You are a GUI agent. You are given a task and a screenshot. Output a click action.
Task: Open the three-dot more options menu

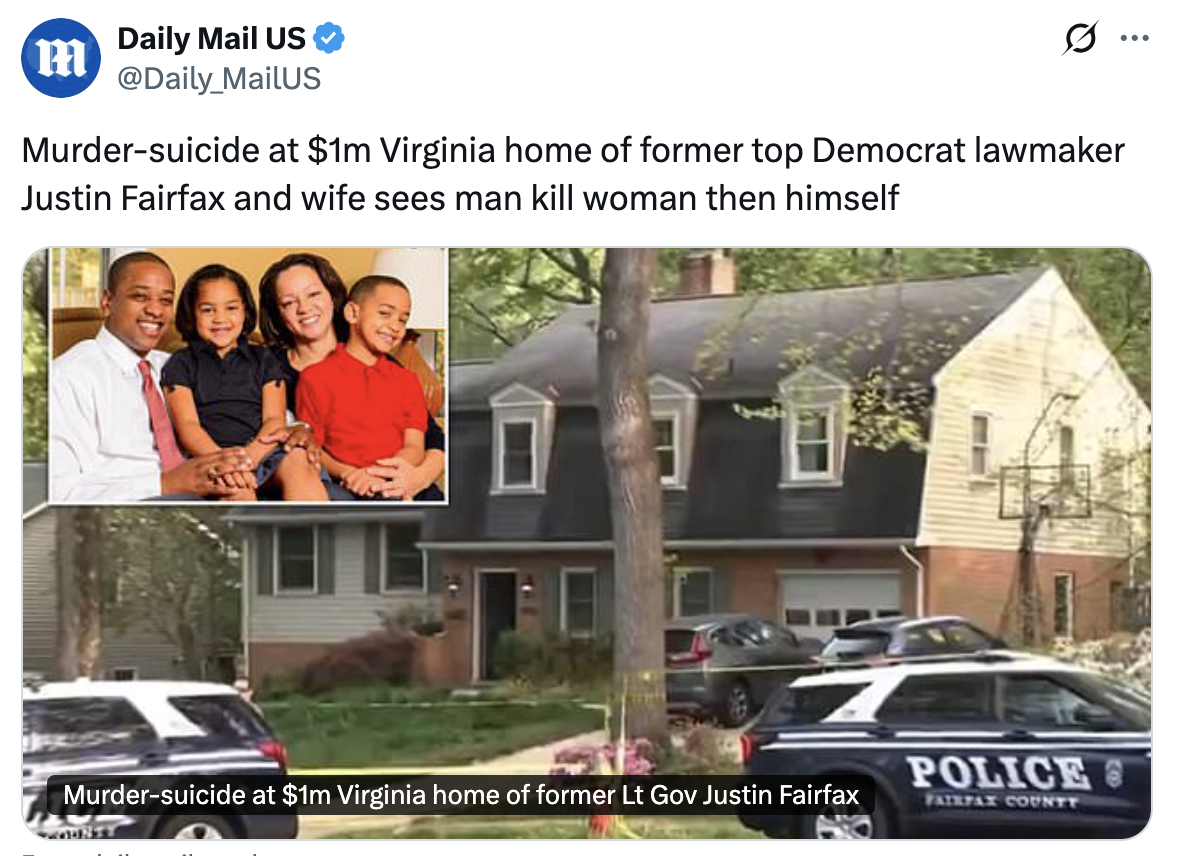pyautogui.click(x=1134, y=38)
